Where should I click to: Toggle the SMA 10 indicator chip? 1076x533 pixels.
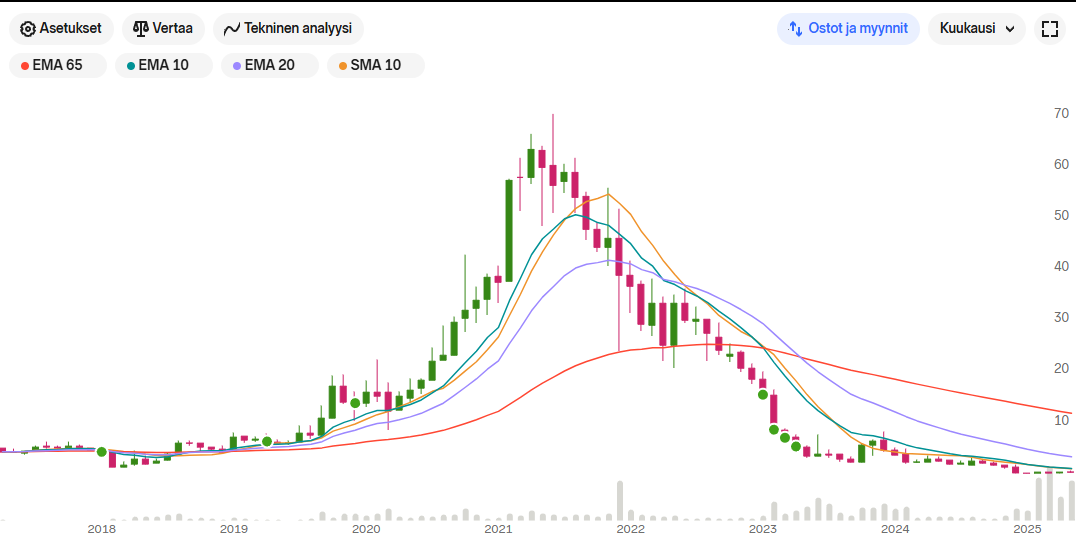375,65
